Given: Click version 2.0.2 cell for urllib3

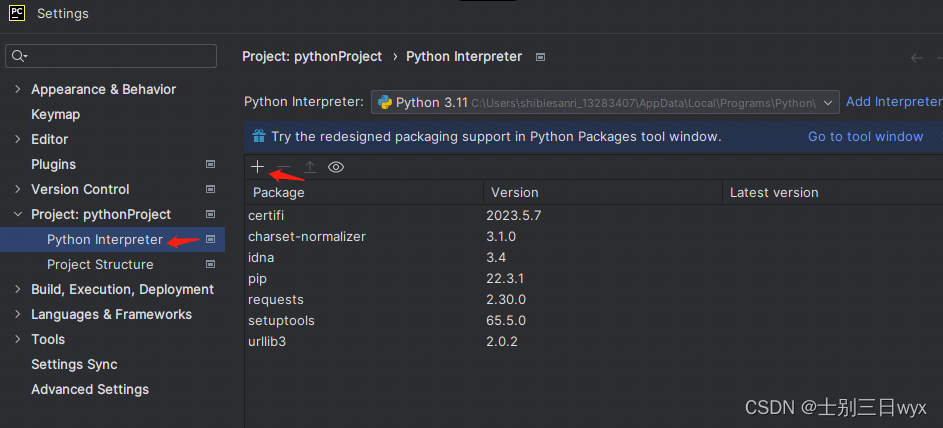Looking at the screenshot, I should tap(502, 341).
